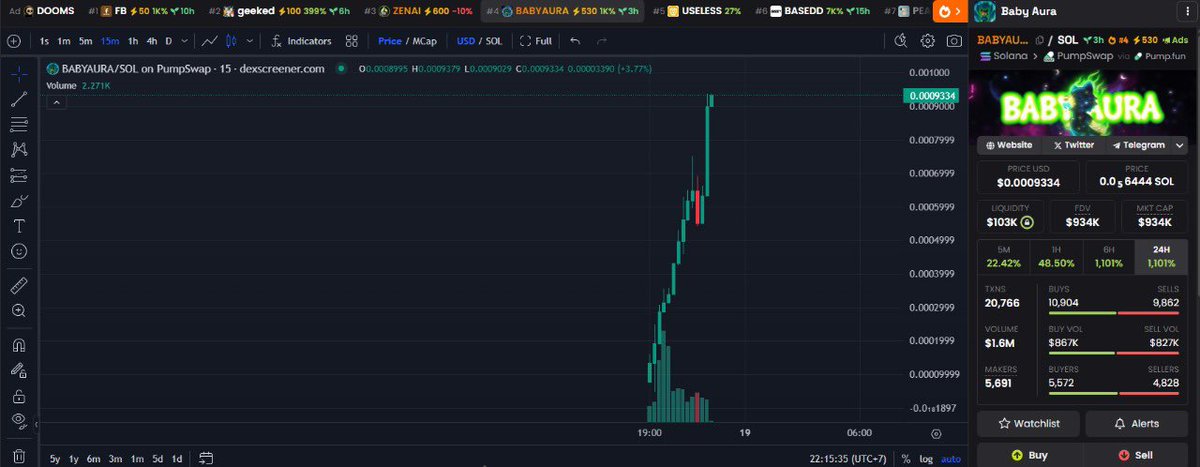Expand the chart style dropdown arrow
The width and height of the screenshot is (1200, 467).
[248, 41]
